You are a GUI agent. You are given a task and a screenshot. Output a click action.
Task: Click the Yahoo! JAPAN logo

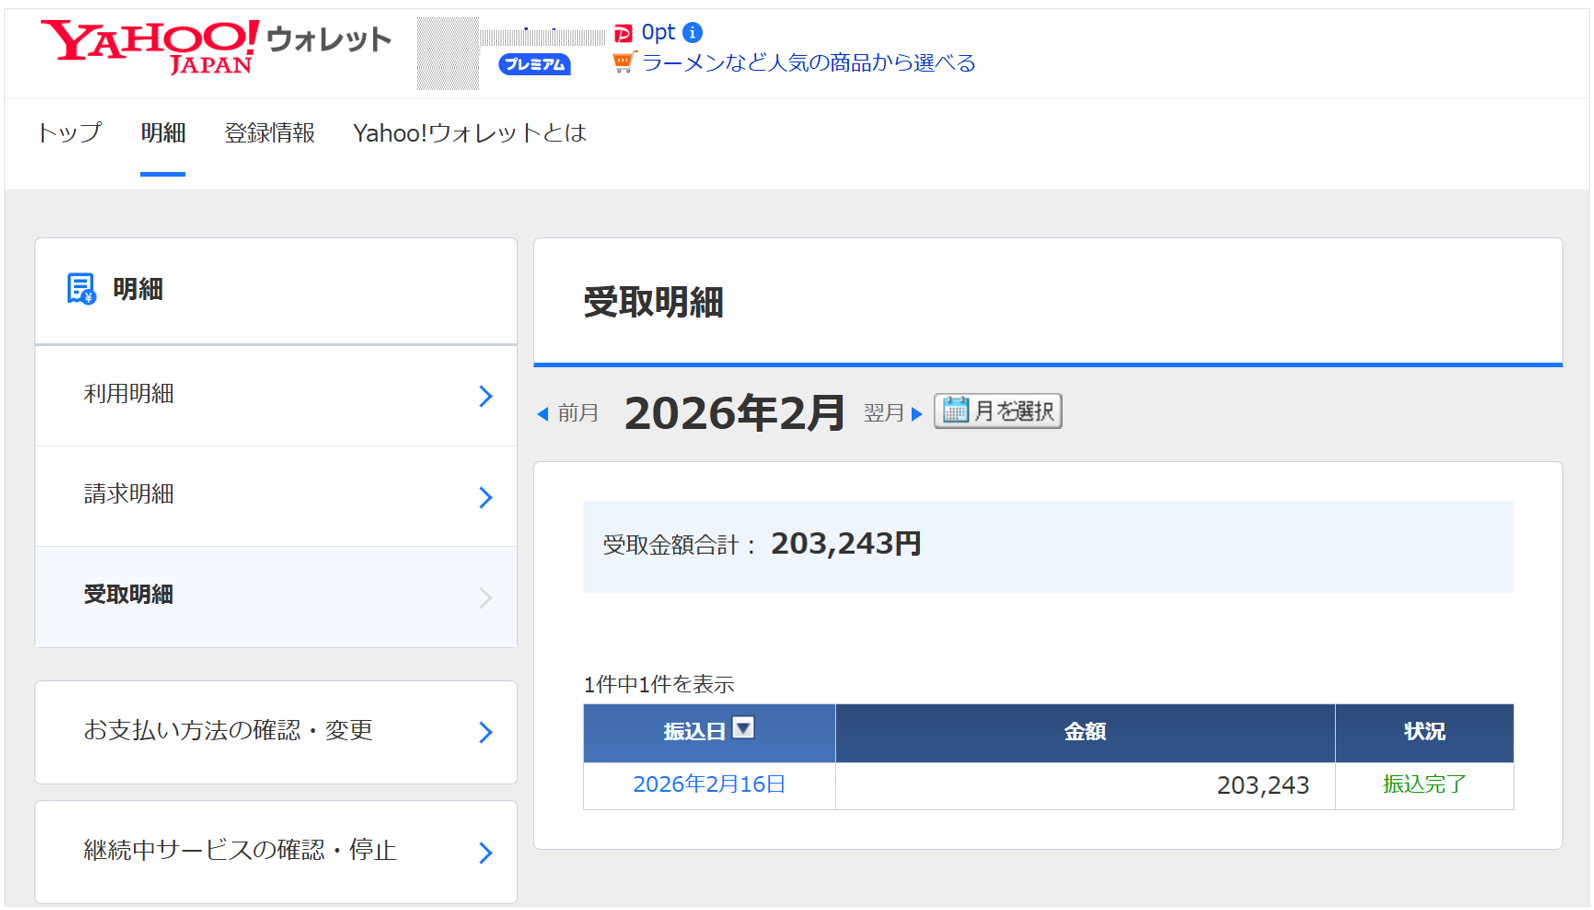click(150, 46)
